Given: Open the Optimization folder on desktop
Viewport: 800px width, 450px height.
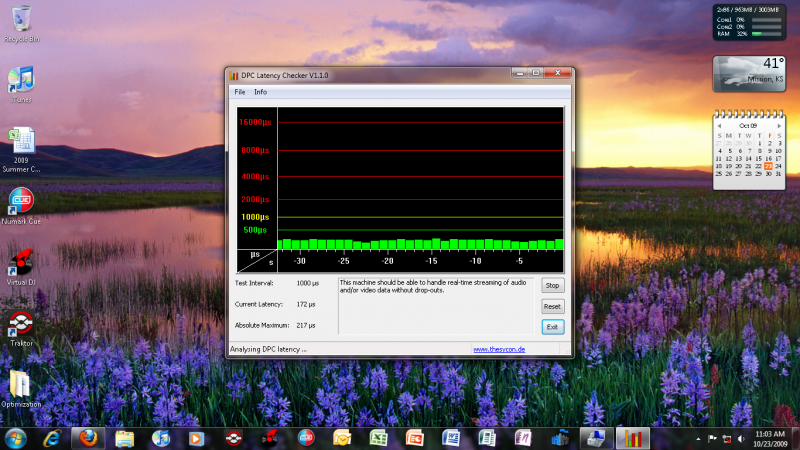Looking at the screenshot, I should pyautogui.click(x=21, y=386).
